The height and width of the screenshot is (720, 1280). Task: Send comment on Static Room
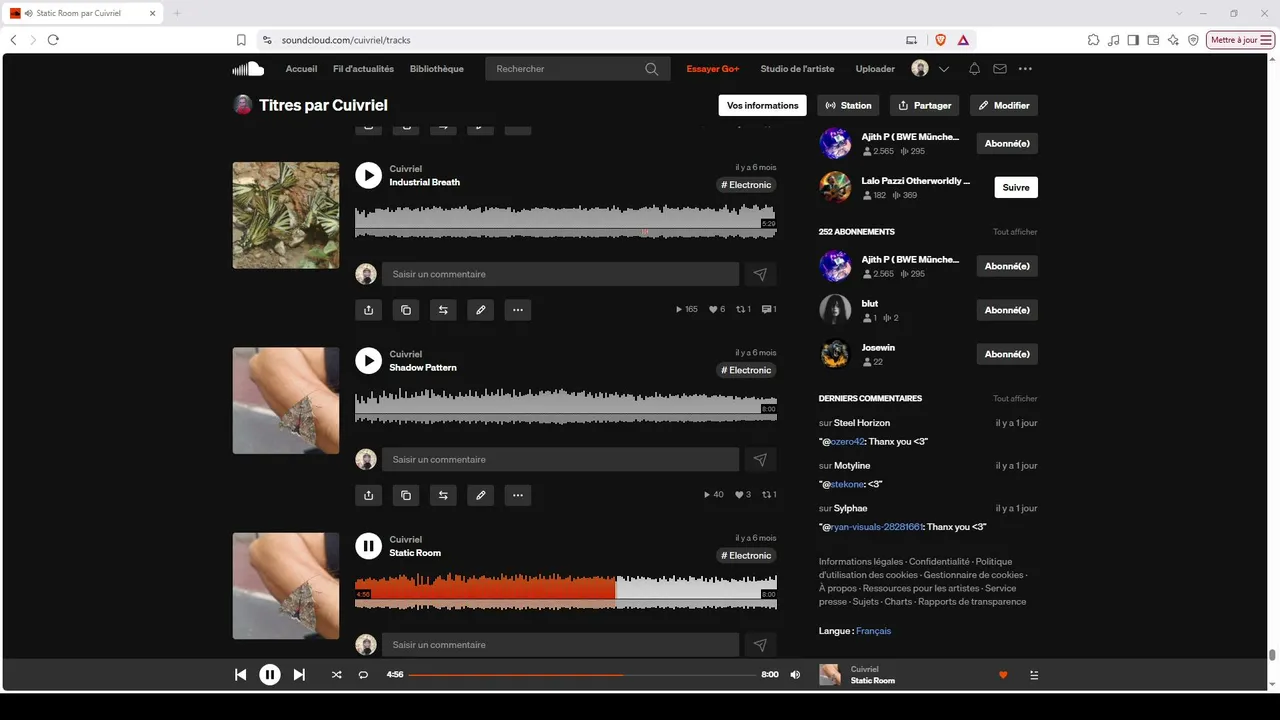760,645
